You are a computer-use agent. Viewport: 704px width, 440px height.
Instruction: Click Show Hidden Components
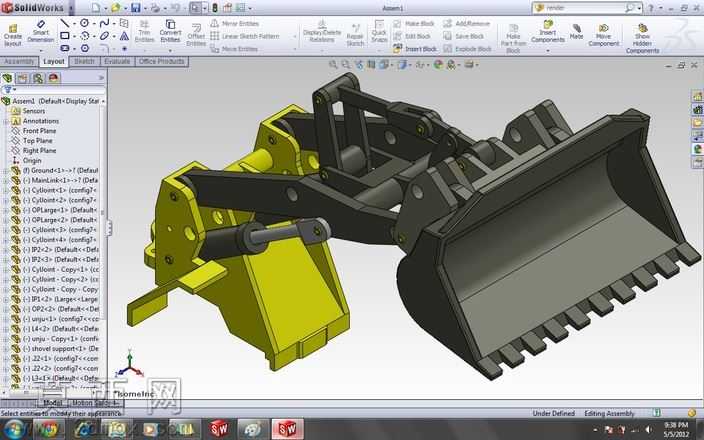tap(642, 39)
